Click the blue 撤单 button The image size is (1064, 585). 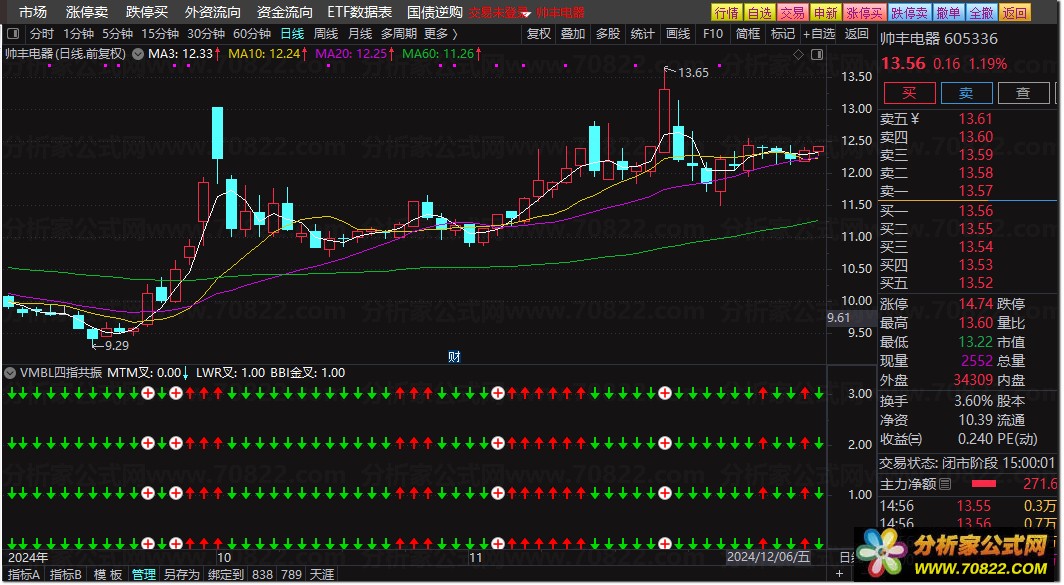948,12
